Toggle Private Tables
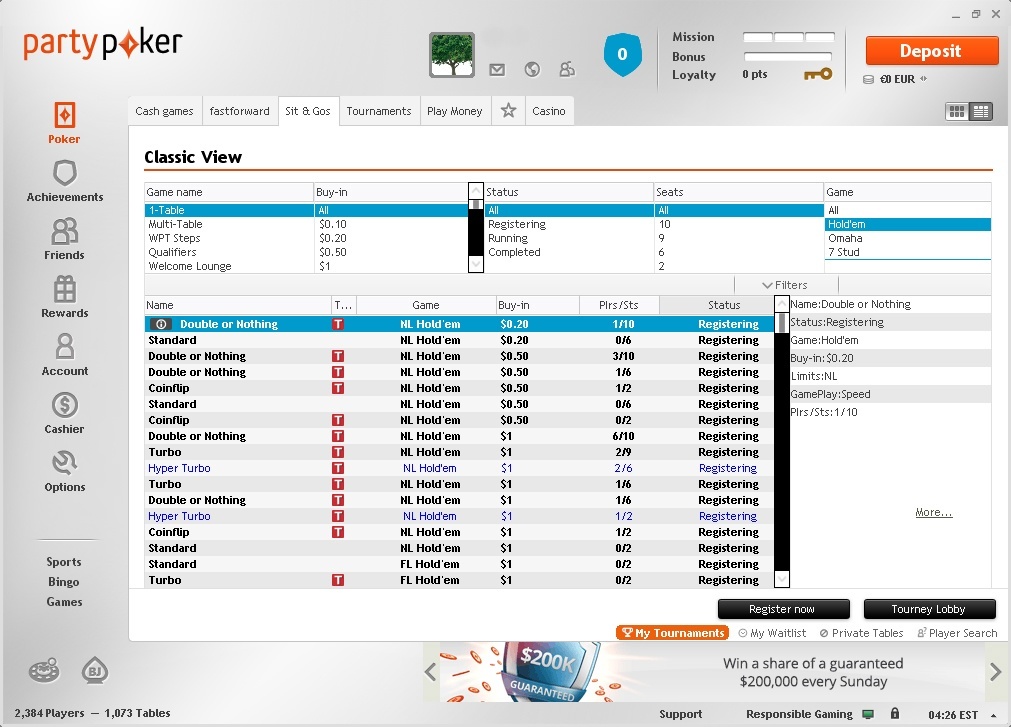 (861, 633)
